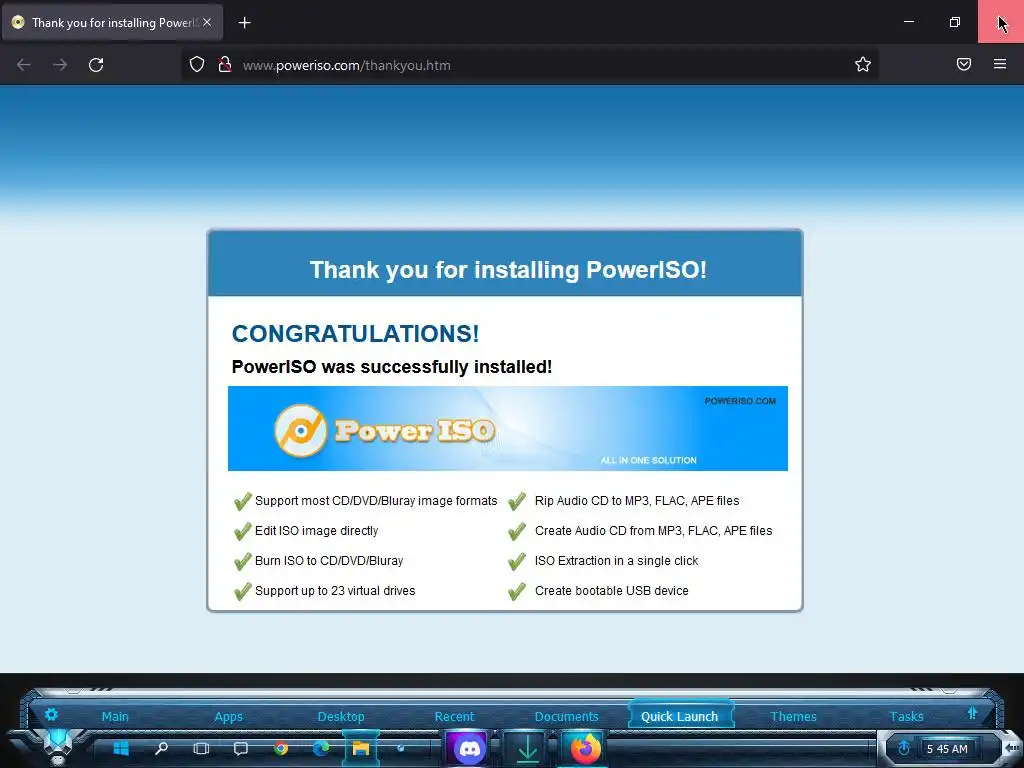Launch Google Chrome from taskbar
Screen dimensions: 1024x768
(x=281, y=748)
